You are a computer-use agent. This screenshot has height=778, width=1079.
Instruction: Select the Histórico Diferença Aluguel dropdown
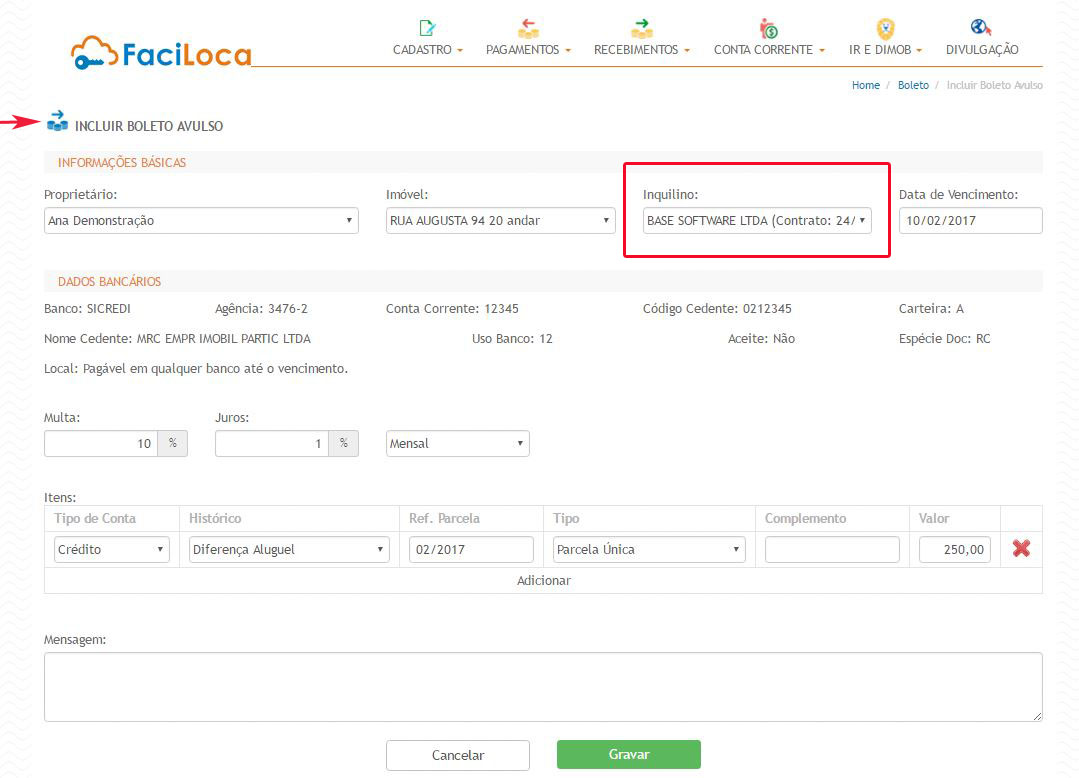(289, 550)
